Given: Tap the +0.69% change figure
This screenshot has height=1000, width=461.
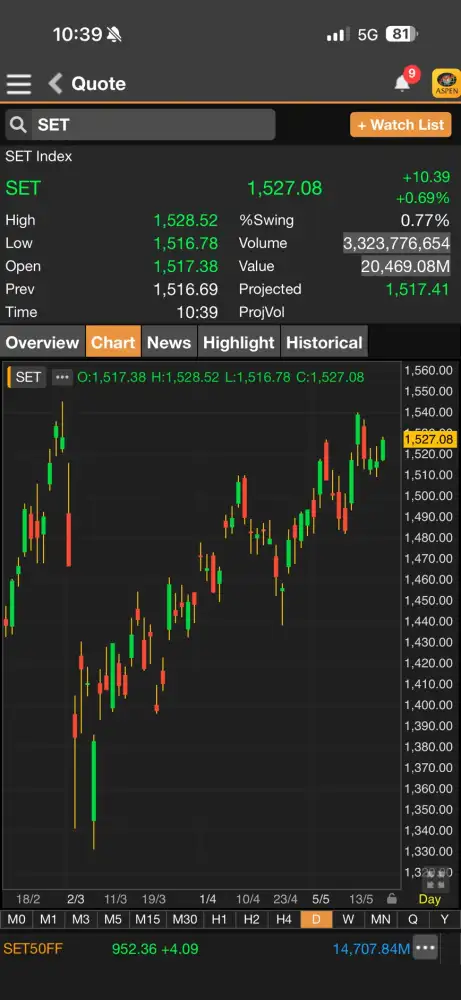Looking at the screenshot, I should tap(423, 198).
